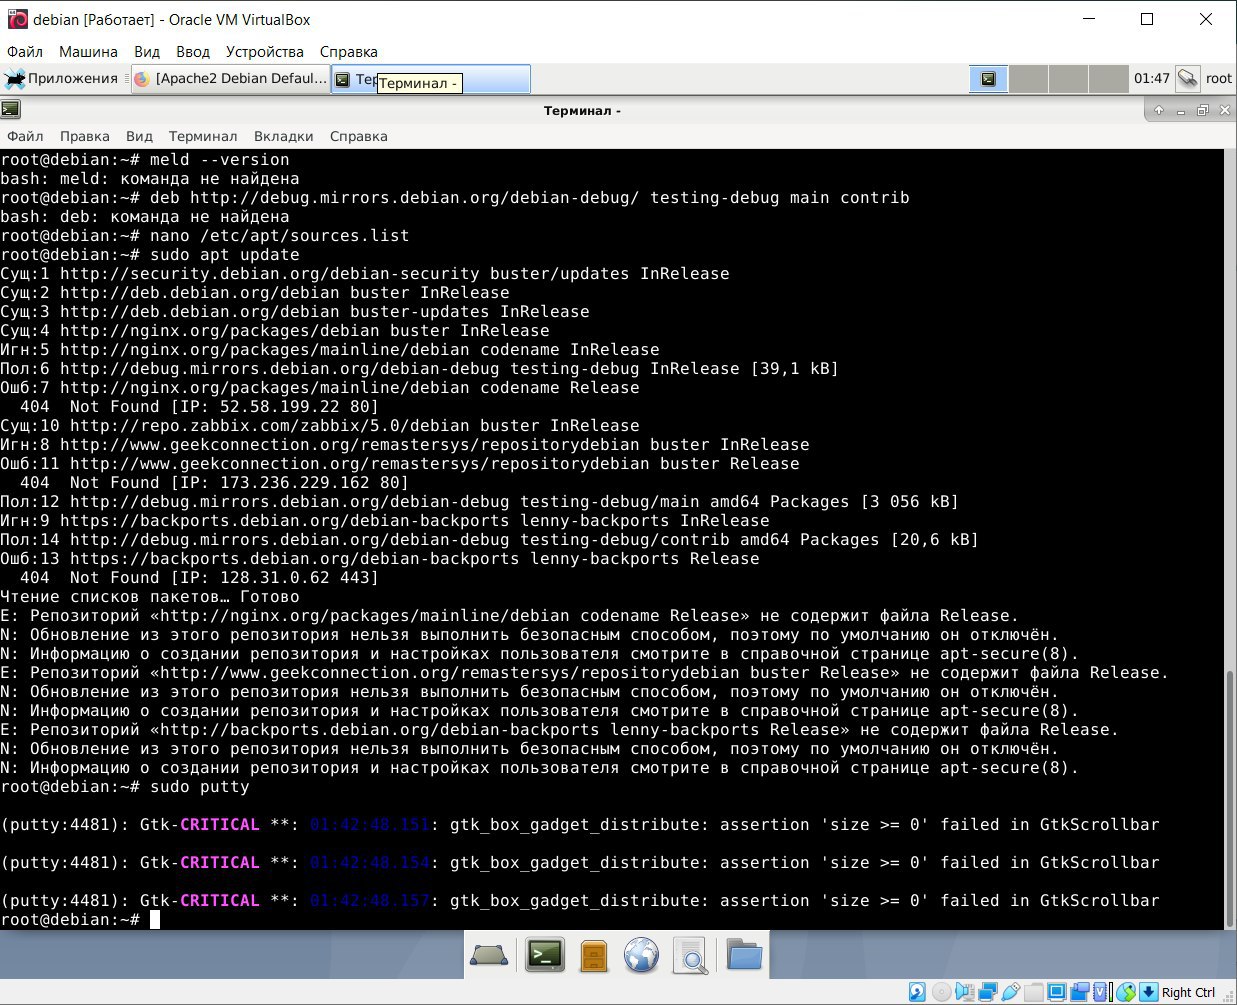The width and height of the screenshot is (1237, 1005).
Task: Click Show Desktop icon in dock
Action: click(x=489, y=957)
